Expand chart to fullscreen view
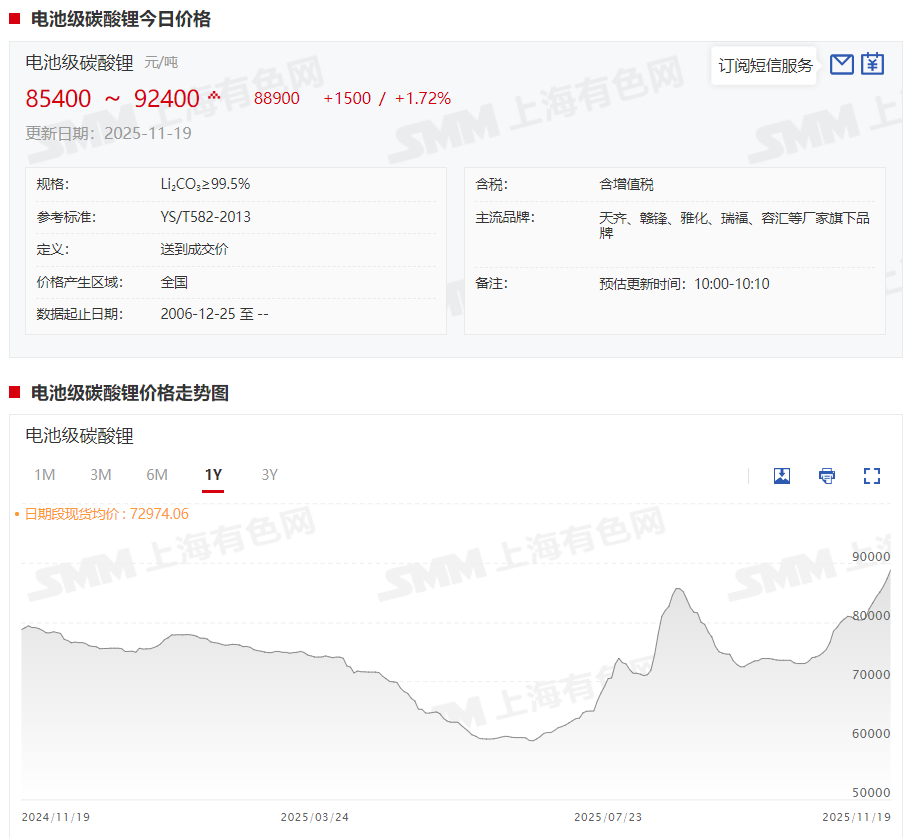 click(x=872, y=476)
